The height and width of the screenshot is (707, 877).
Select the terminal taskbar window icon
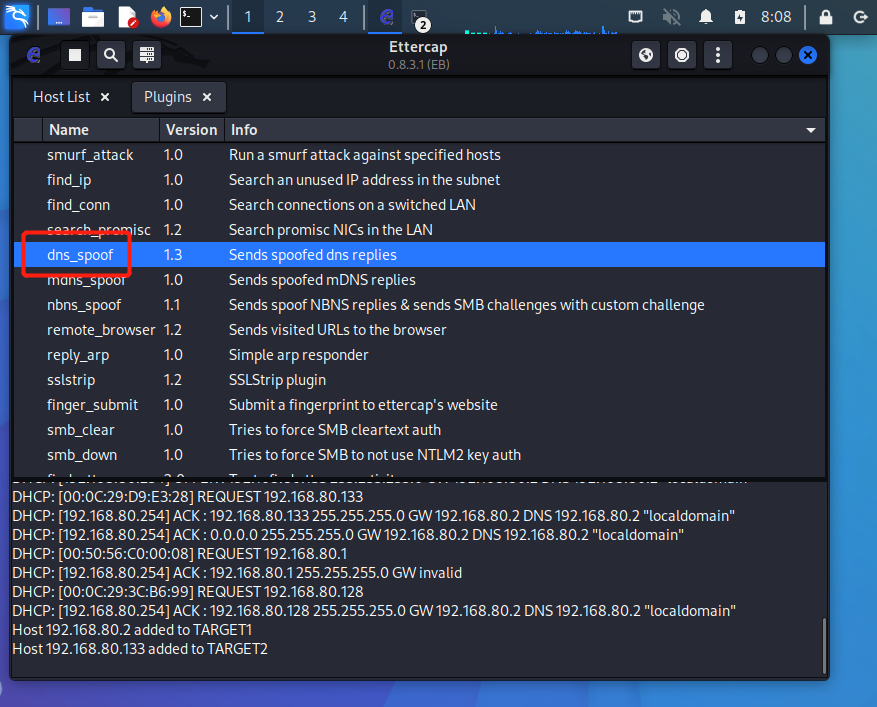point(419,18)
